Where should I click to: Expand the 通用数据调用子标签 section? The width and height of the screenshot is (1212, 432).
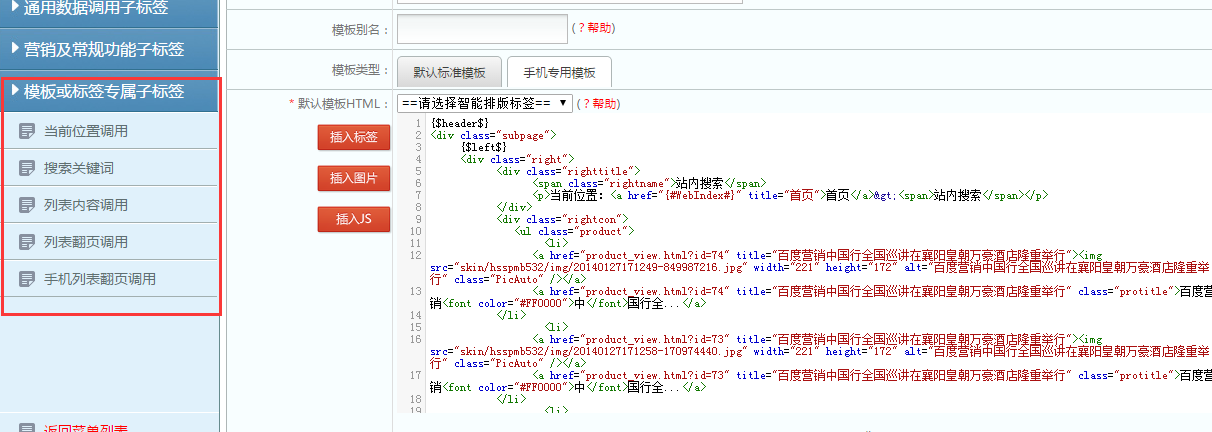[x=109, y=9]
